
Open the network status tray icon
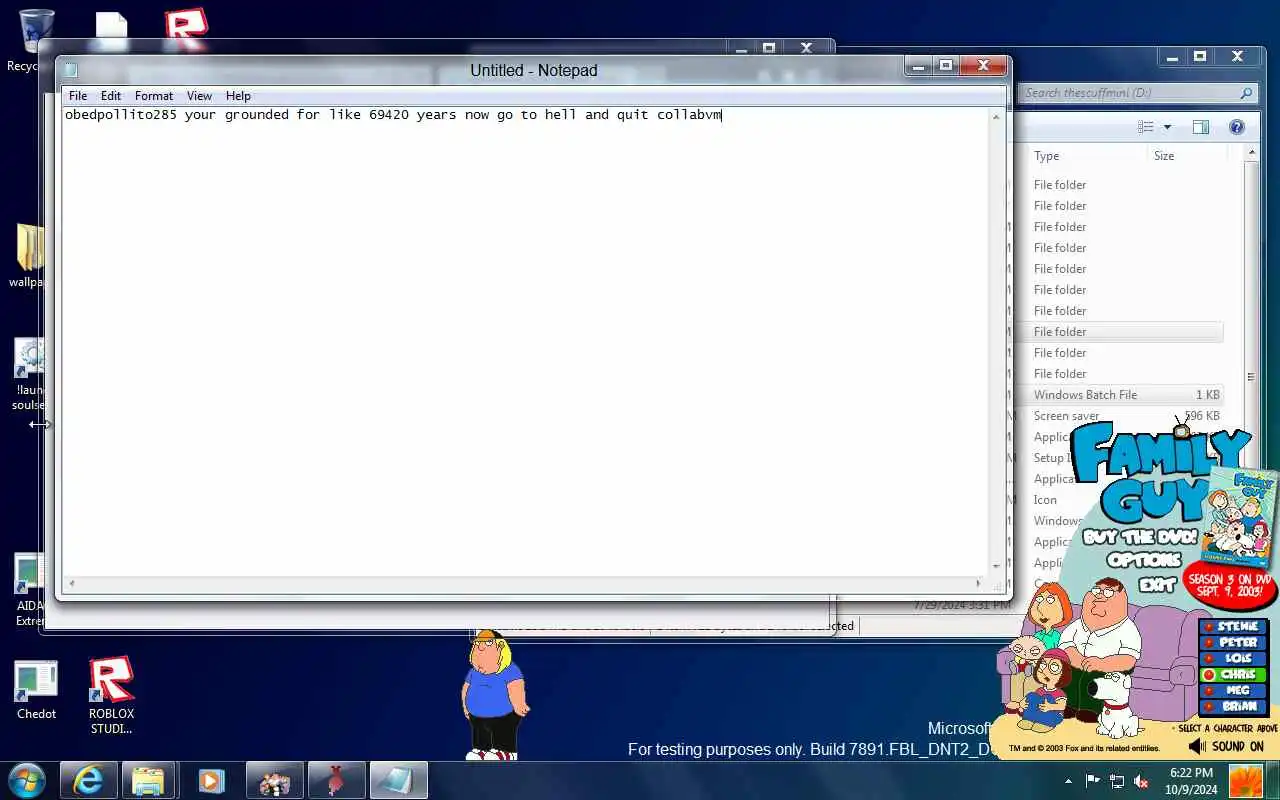pyautogui.click(x=1116, y=781)
